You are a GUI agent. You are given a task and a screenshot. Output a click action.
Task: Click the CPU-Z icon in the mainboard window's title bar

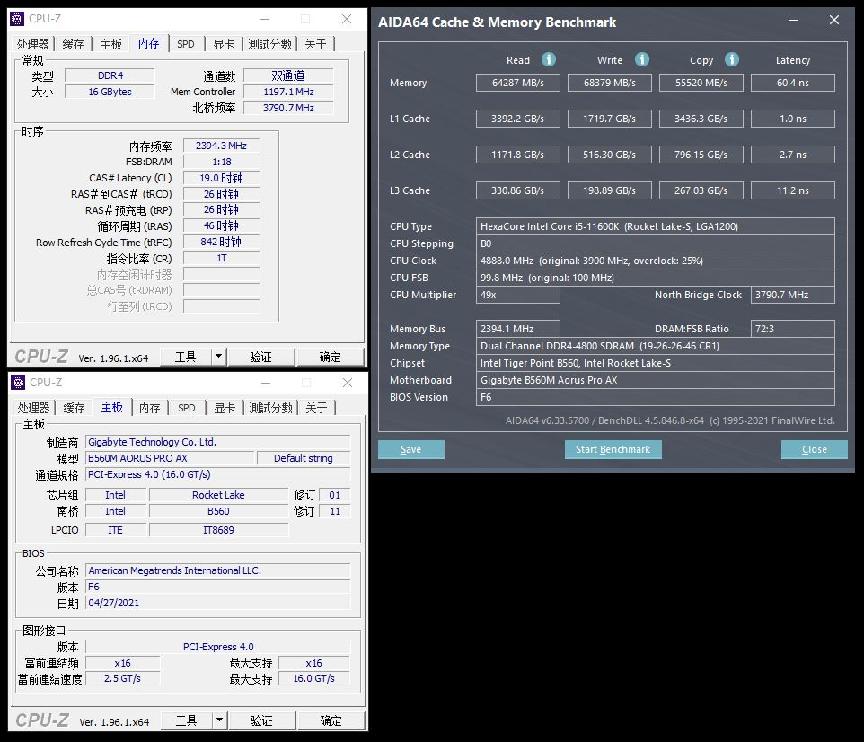pos(16,382)
